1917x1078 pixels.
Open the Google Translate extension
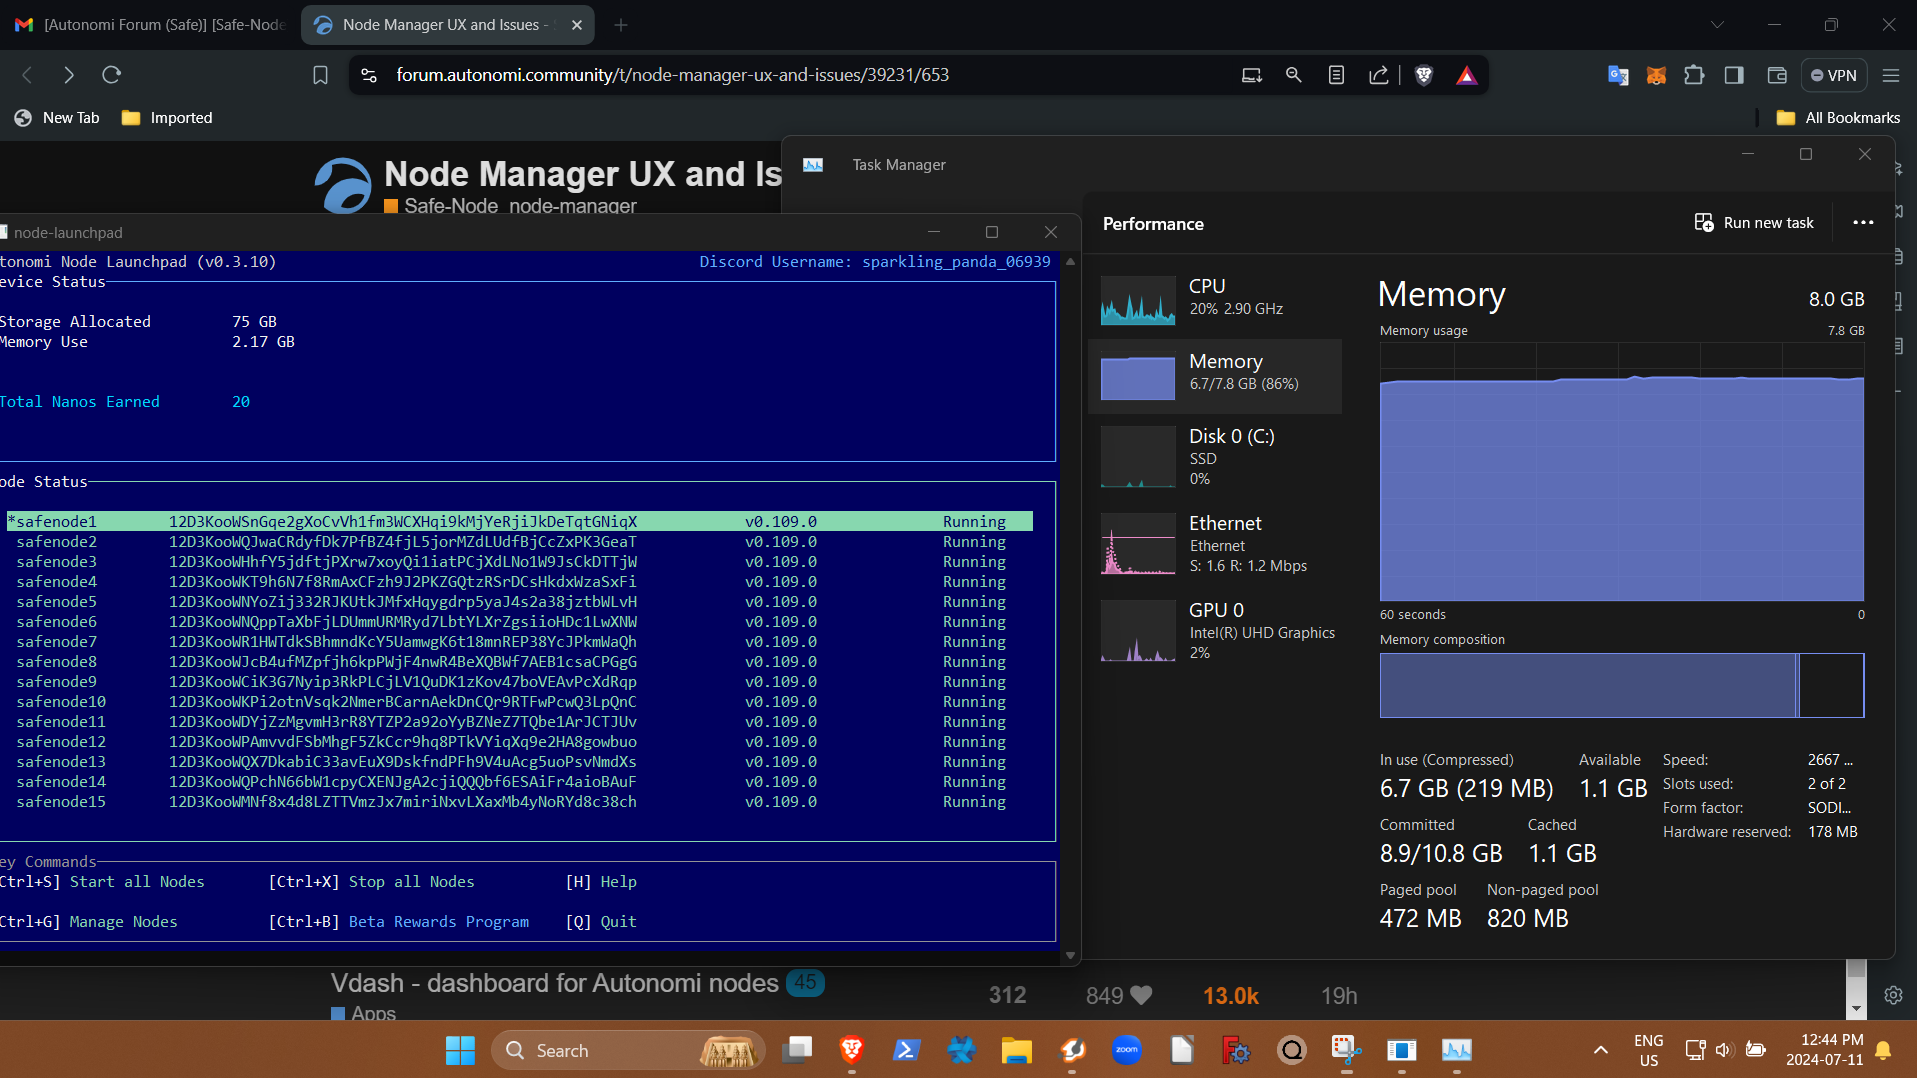pos(1618,75)
